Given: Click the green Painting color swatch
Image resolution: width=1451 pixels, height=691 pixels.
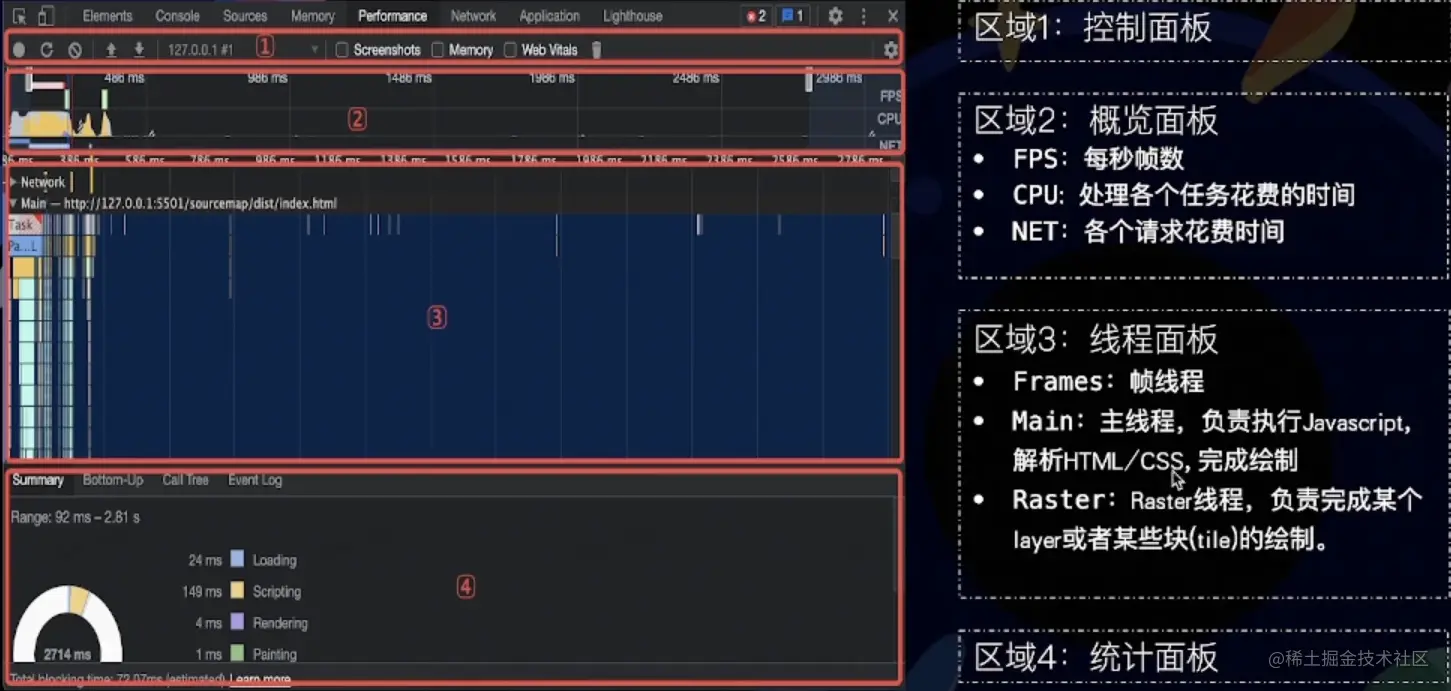Looking at the screenshot, I should [x=237, y=653].
